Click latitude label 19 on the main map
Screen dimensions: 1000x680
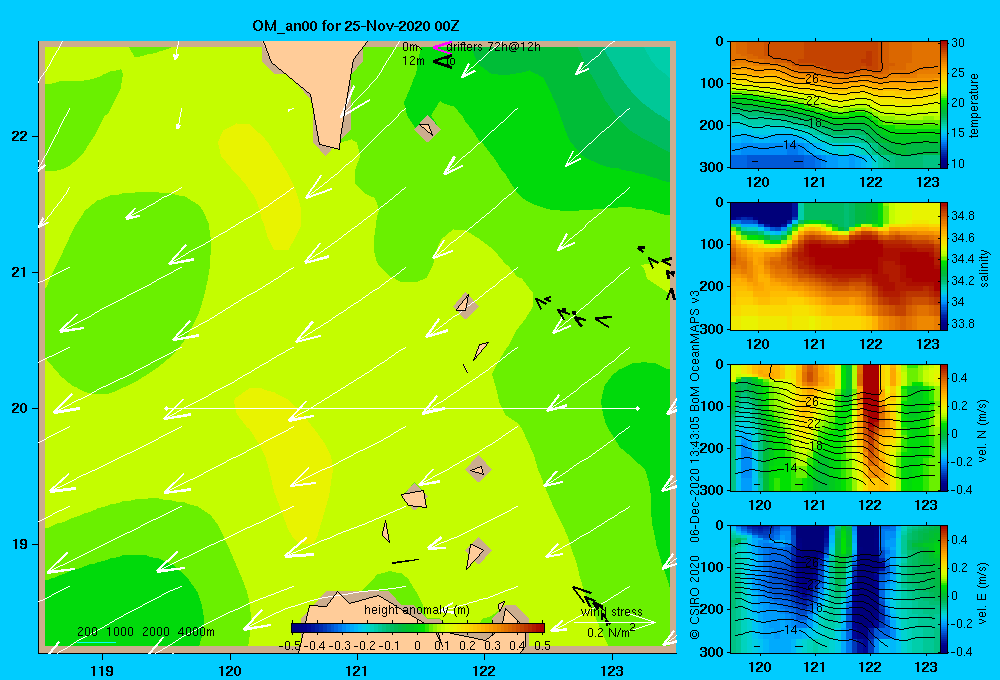tap(20, 544)
